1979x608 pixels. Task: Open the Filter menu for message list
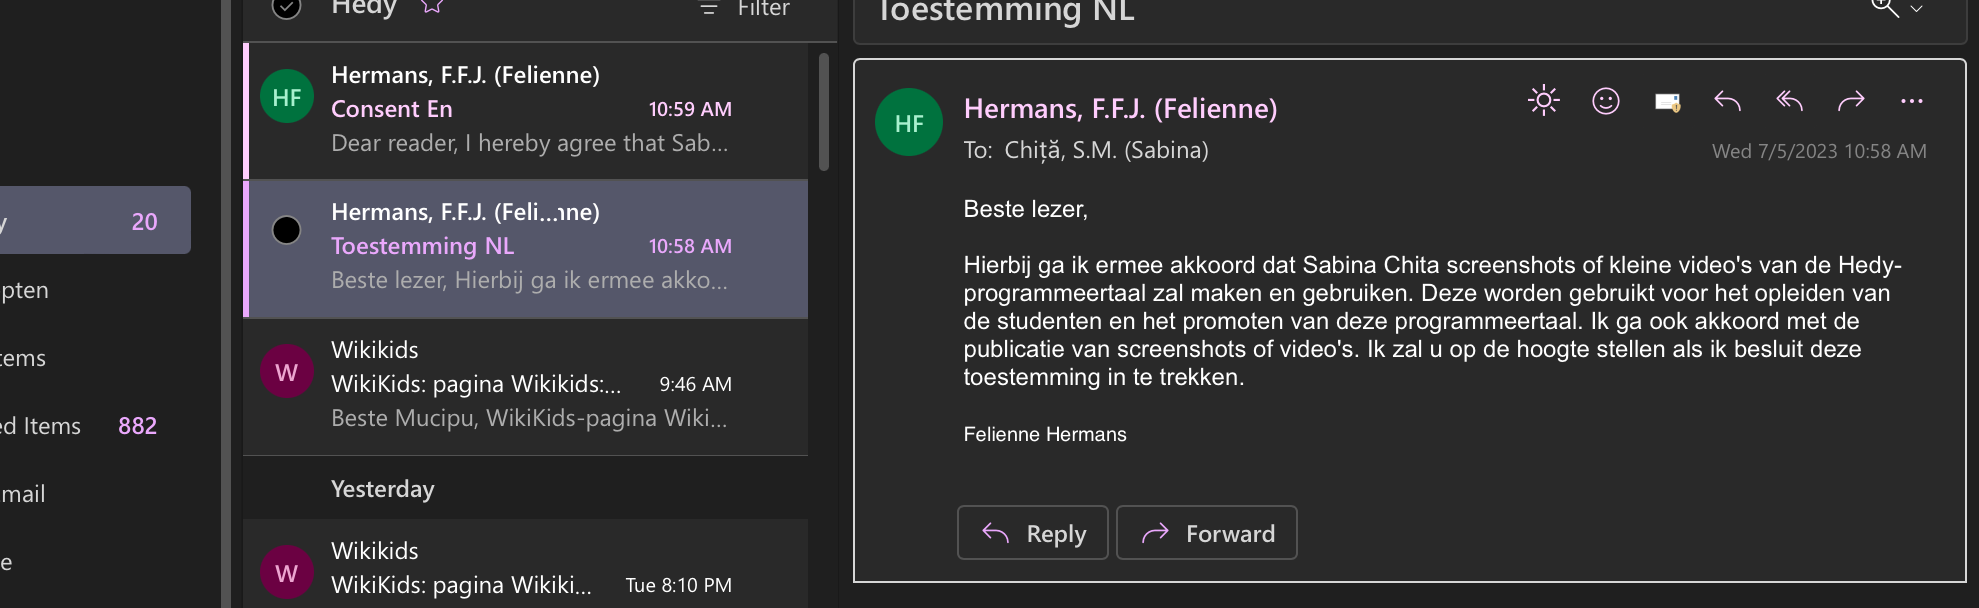point(744,8)
